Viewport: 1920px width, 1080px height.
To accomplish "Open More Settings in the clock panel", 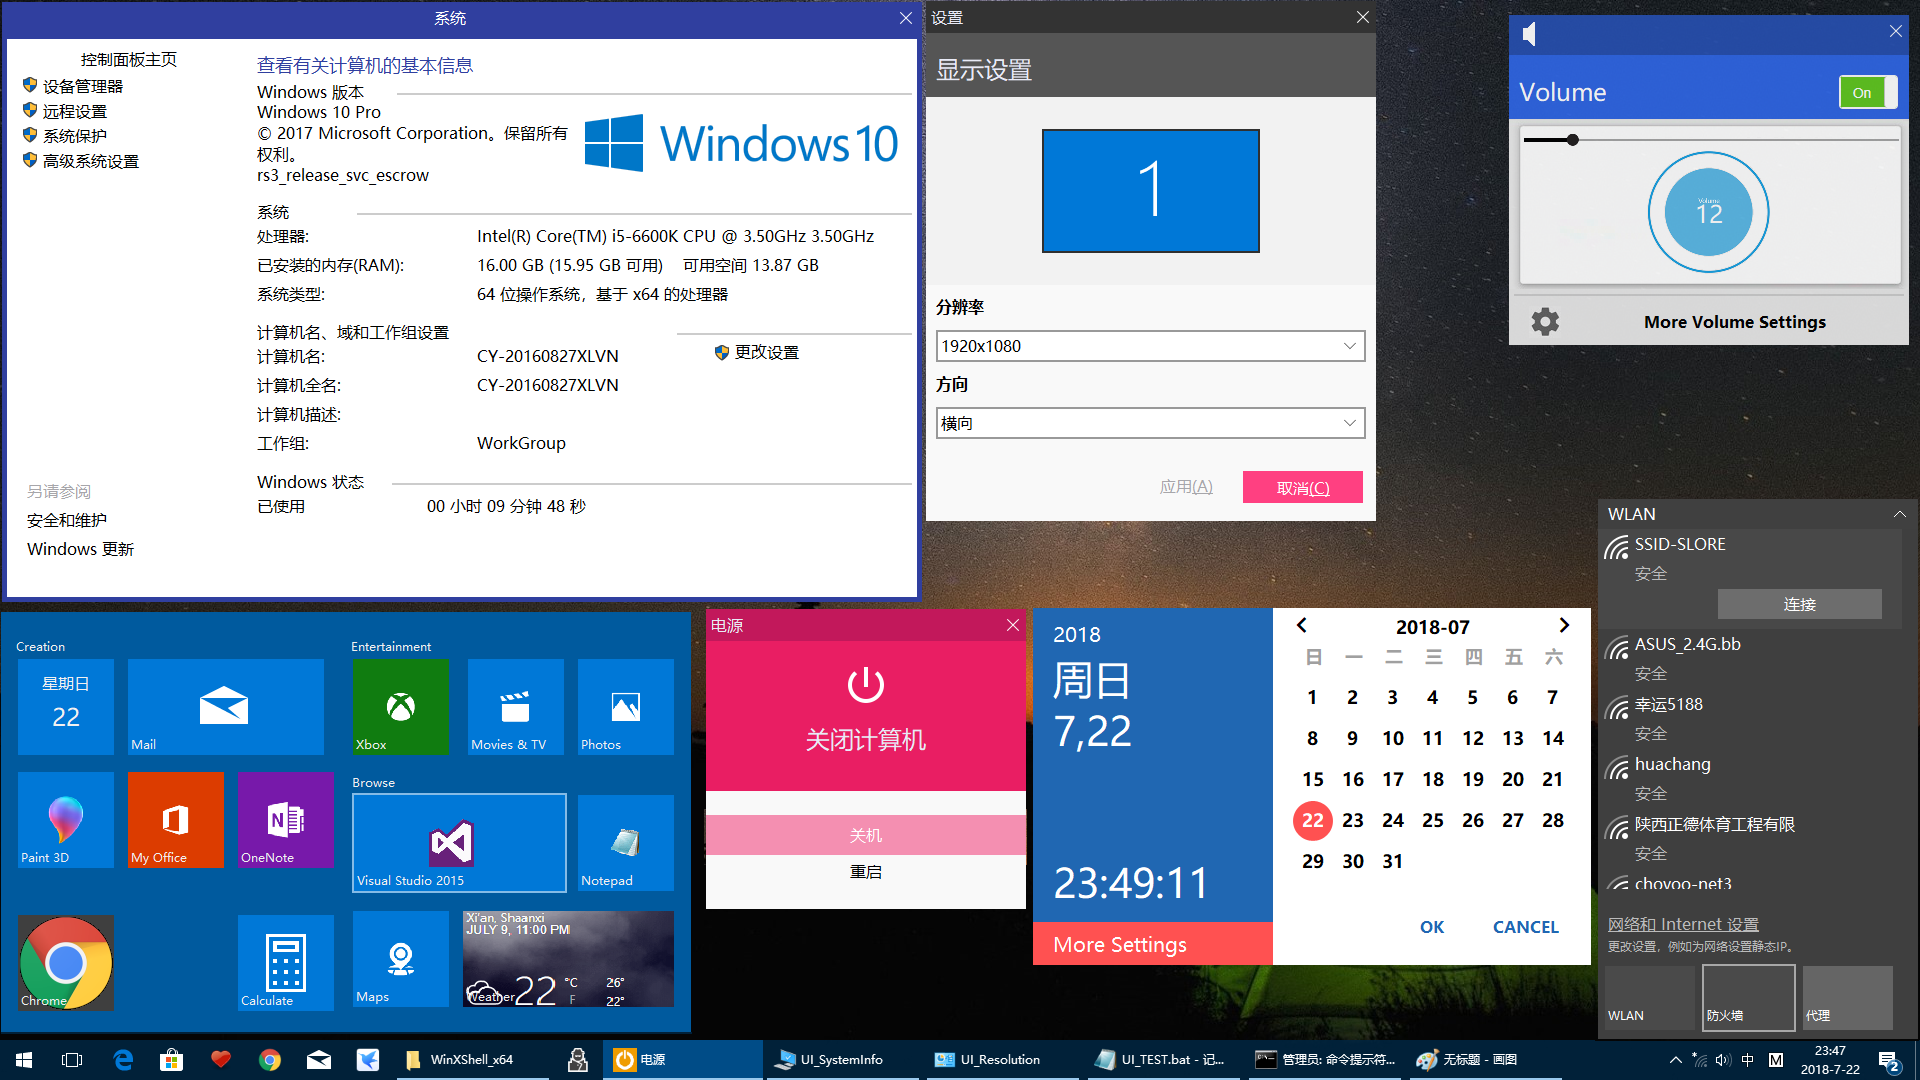I will pos(1153,944).
